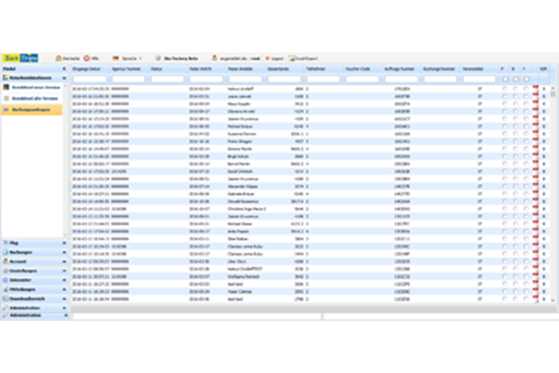Viewport: 559px width, 373px height.
Task: Click the red PDF icon in first row
Action: tap(535, 88)
